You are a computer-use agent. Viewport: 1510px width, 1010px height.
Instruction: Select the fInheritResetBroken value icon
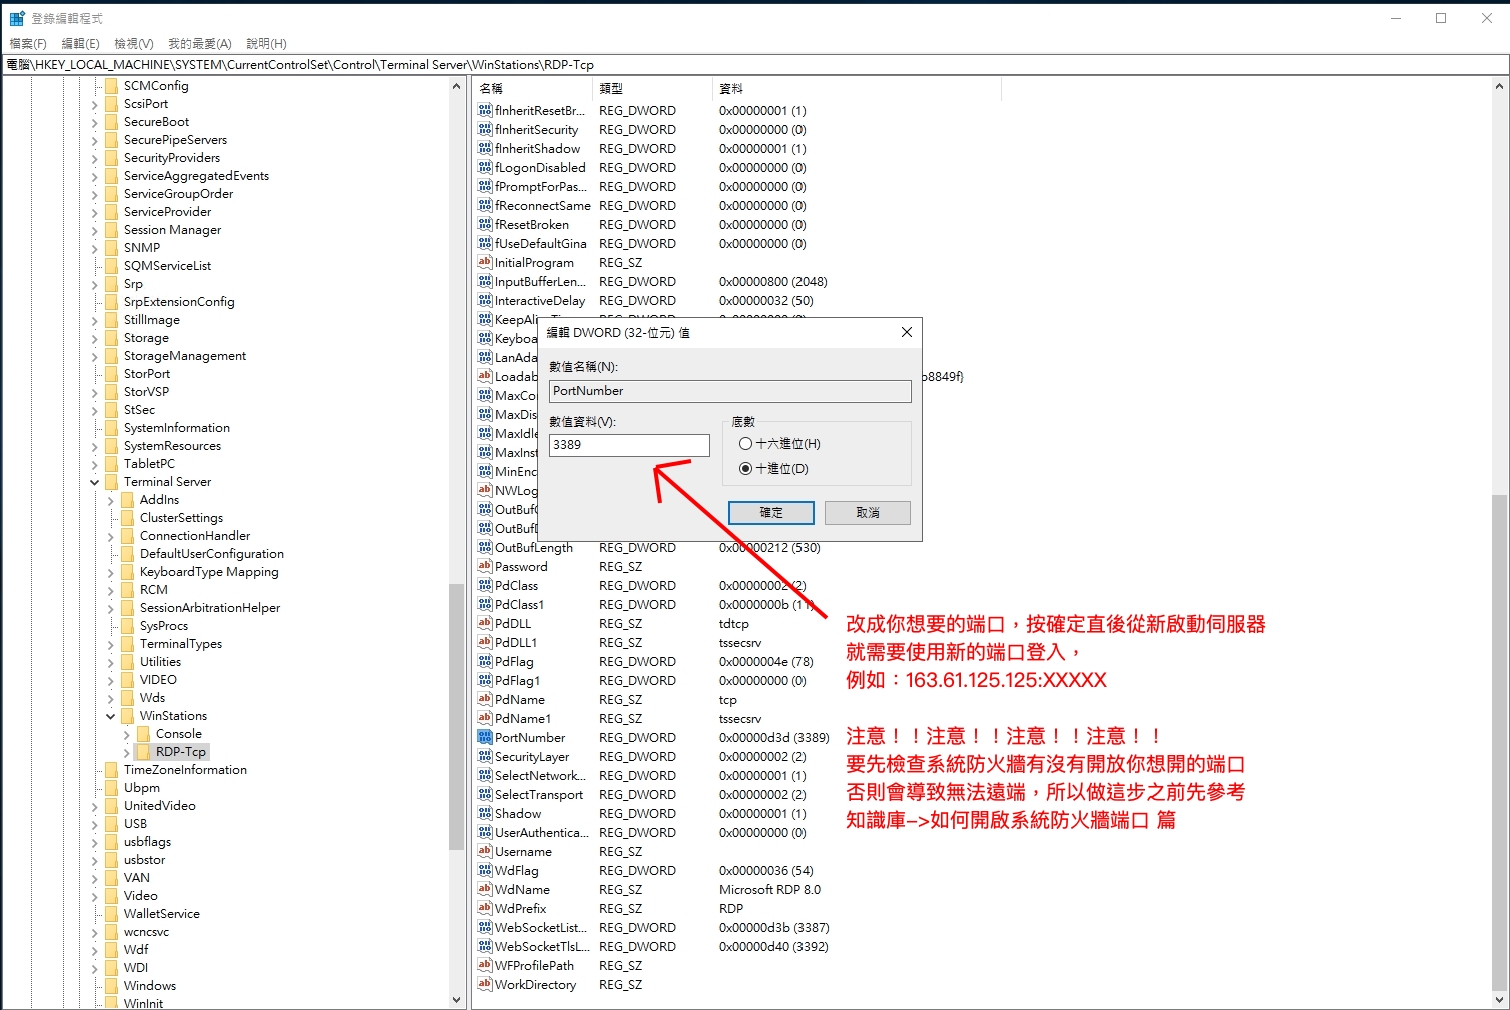485,111
